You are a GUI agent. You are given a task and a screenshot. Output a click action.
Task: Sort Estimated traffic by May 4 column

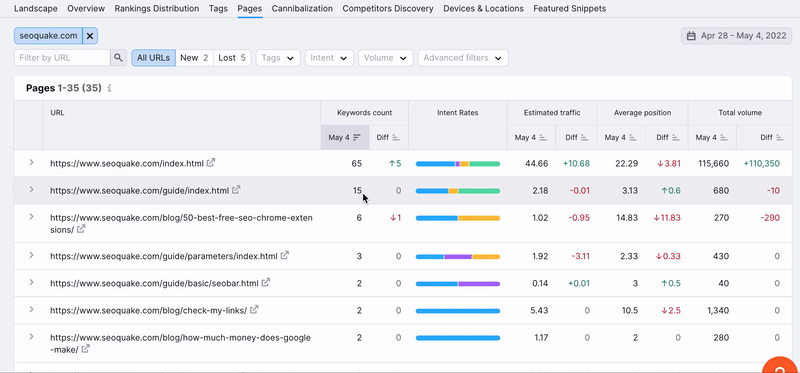click(x=543, y=137)
